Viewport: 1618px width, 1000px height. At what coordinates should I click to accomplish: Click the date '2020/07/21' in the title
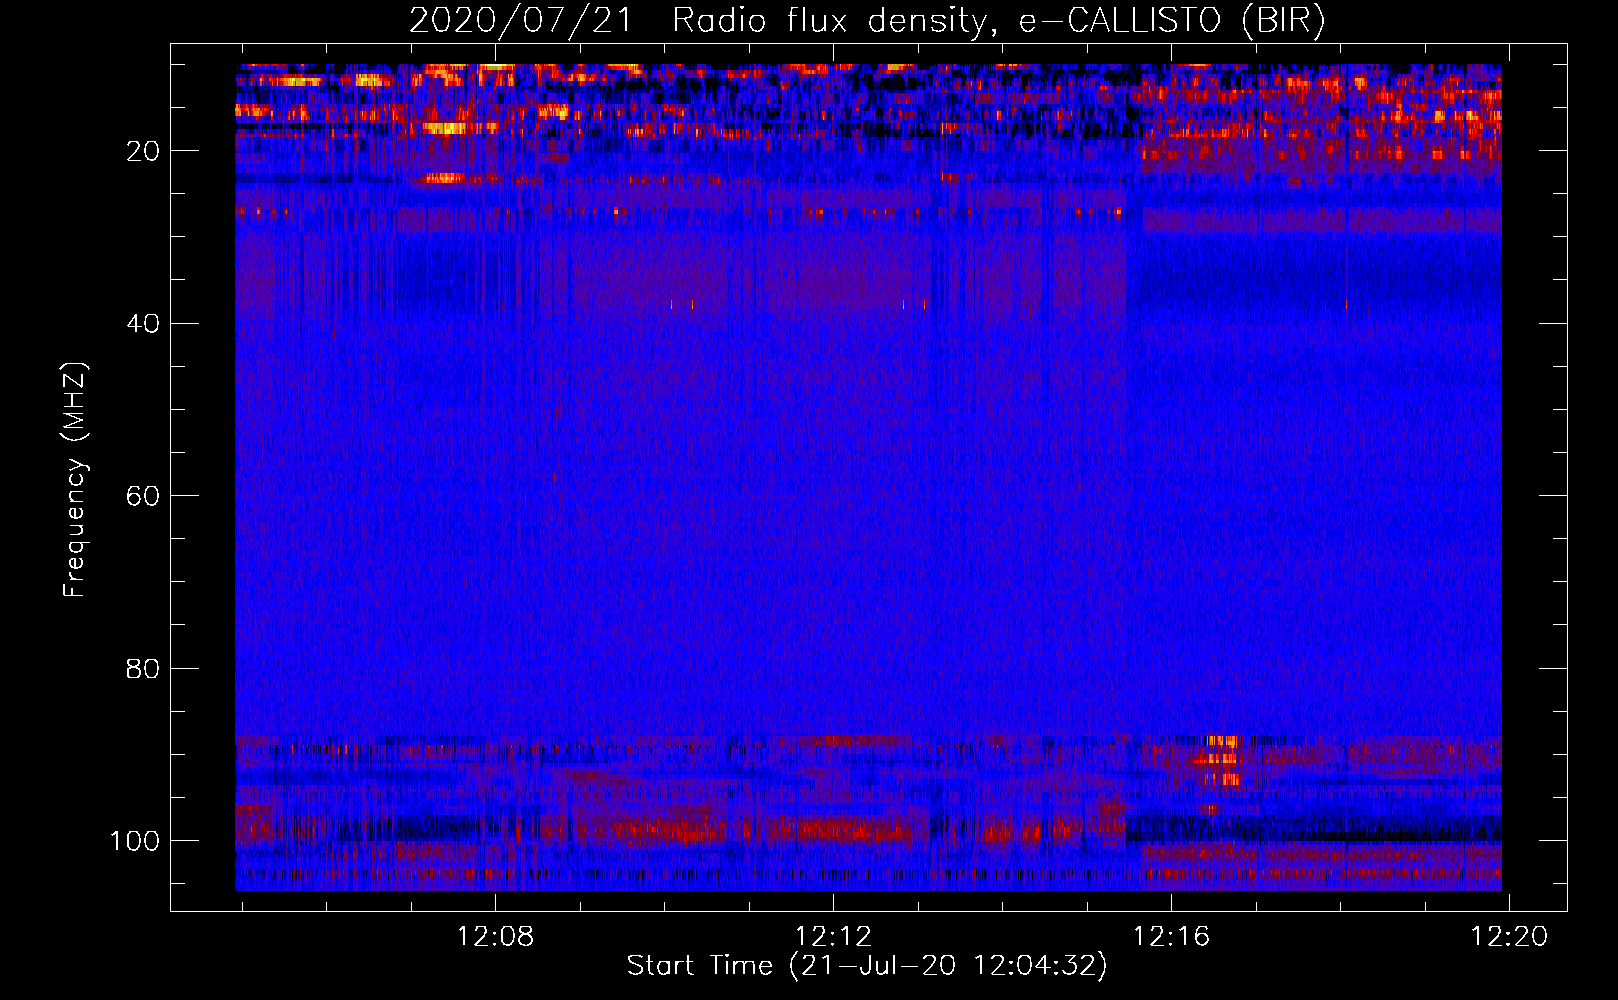point(520,21)
